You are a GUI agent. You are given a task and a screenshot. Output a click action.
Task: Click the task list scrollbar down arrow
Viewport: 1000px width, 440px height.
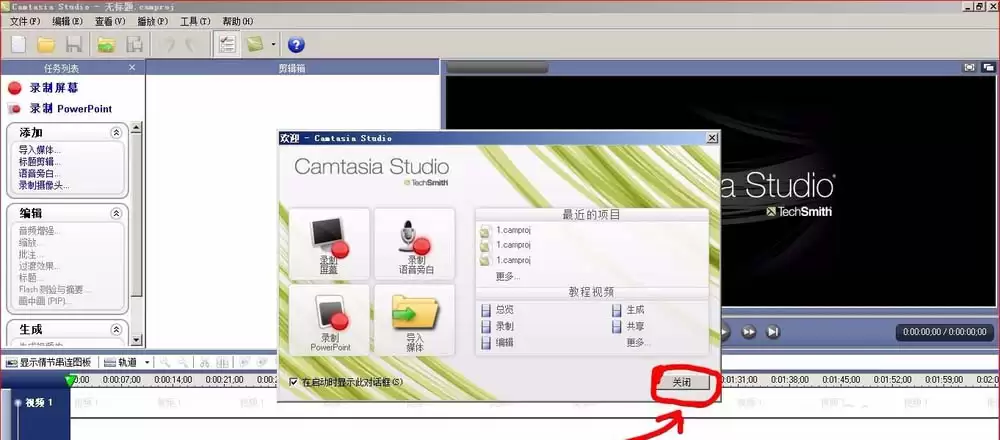(136, 340)
